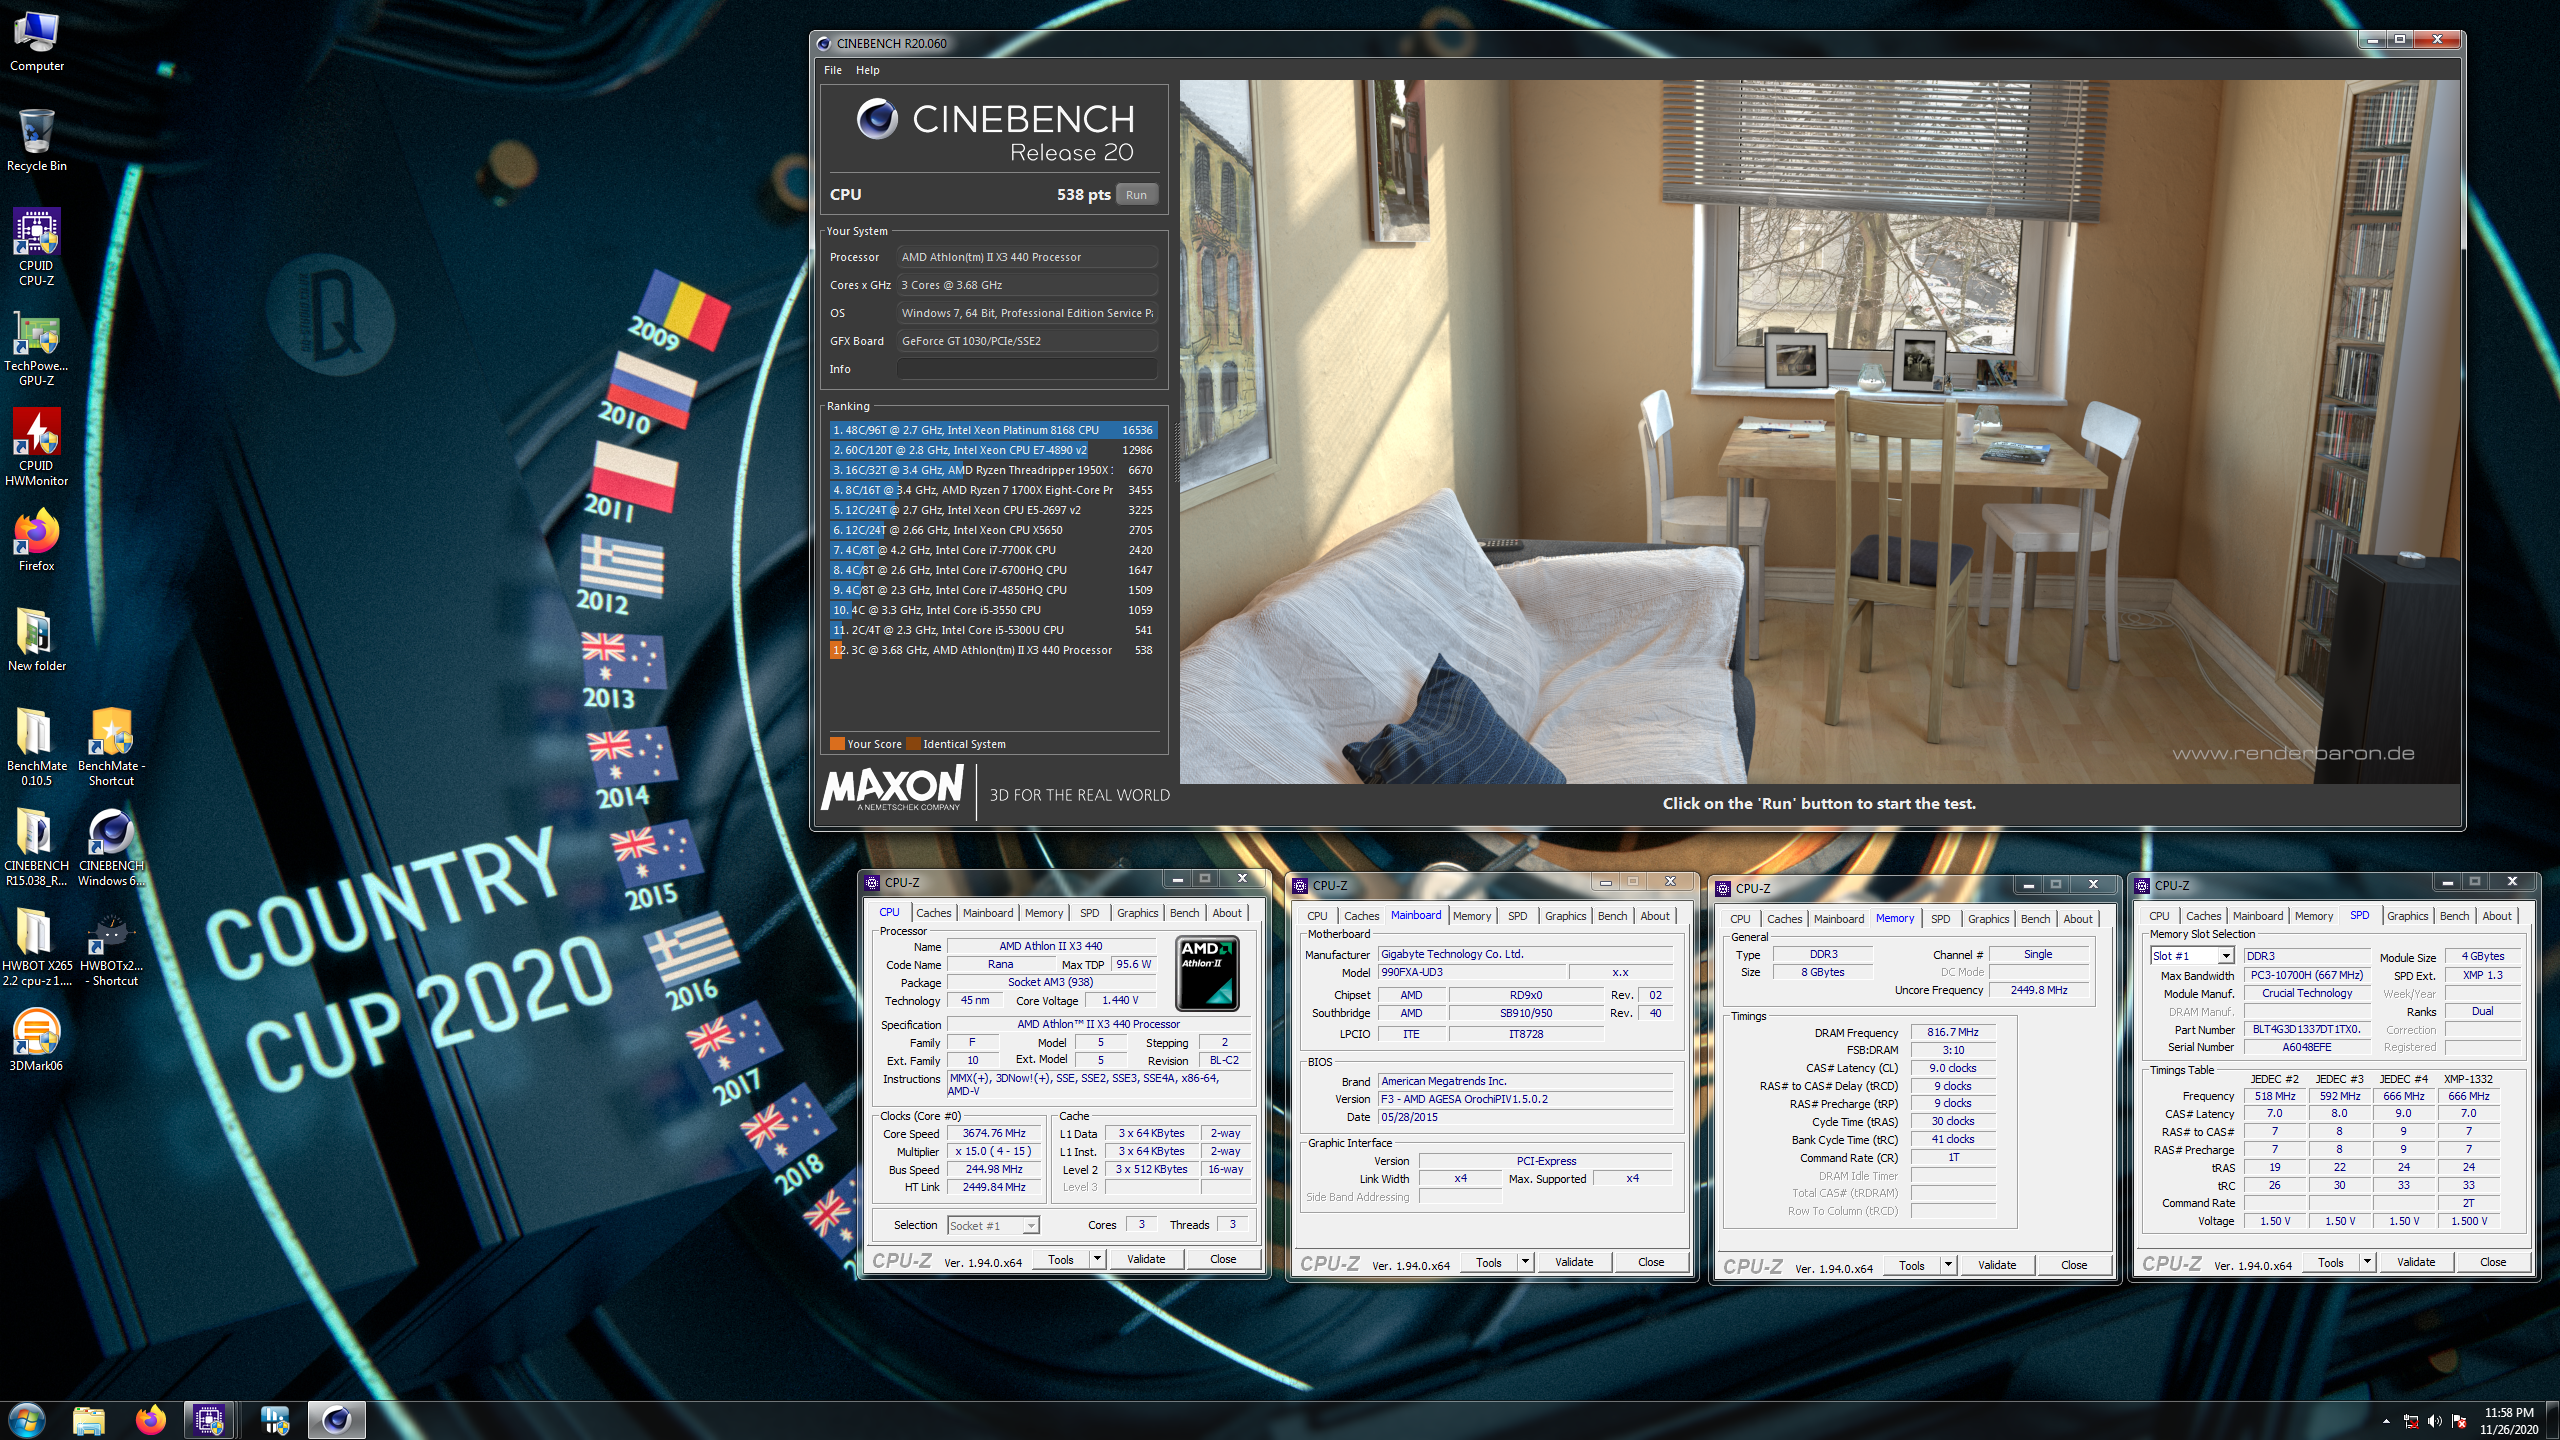Open Caches tab in first CPU-Z window
This screenshot has width=2560, height=1440.
[933, 913]
